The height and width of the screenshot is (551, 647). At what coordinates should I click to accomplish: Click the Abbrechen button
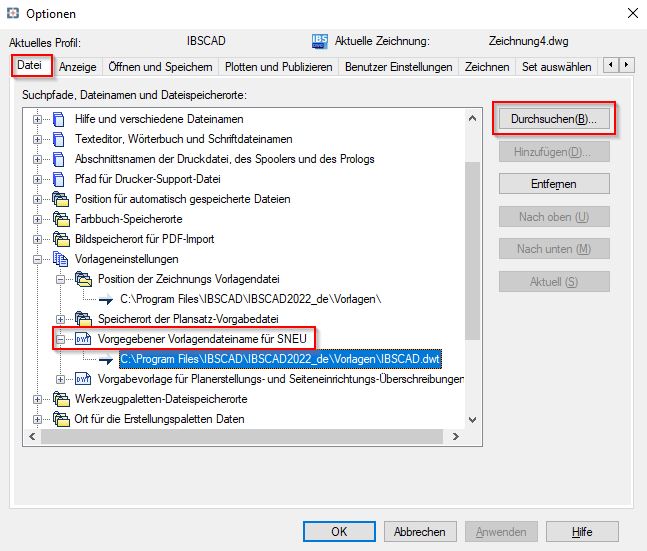pos(420,531)
